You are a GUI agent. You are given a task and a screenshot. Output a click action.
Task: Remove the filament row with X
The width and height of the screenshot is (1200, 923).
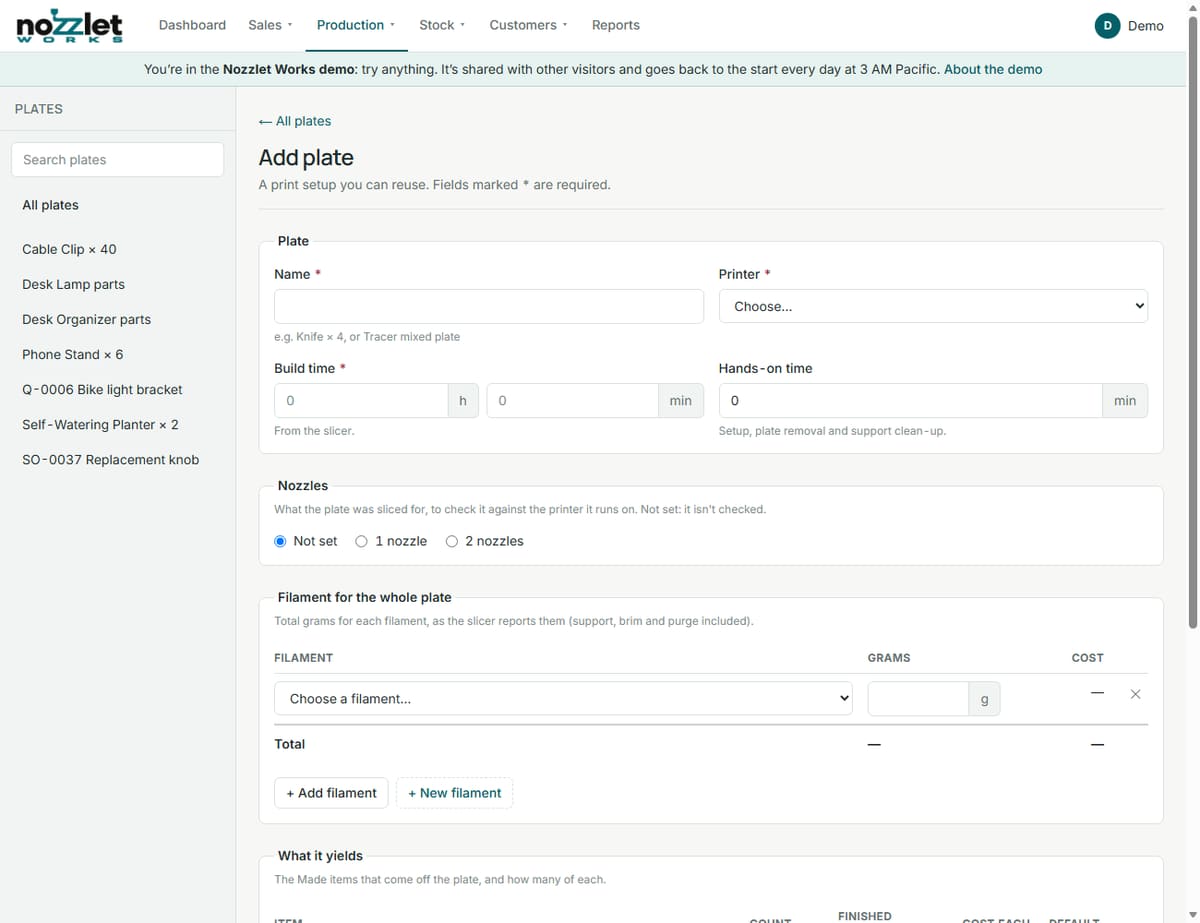(x=1135, y=694)
